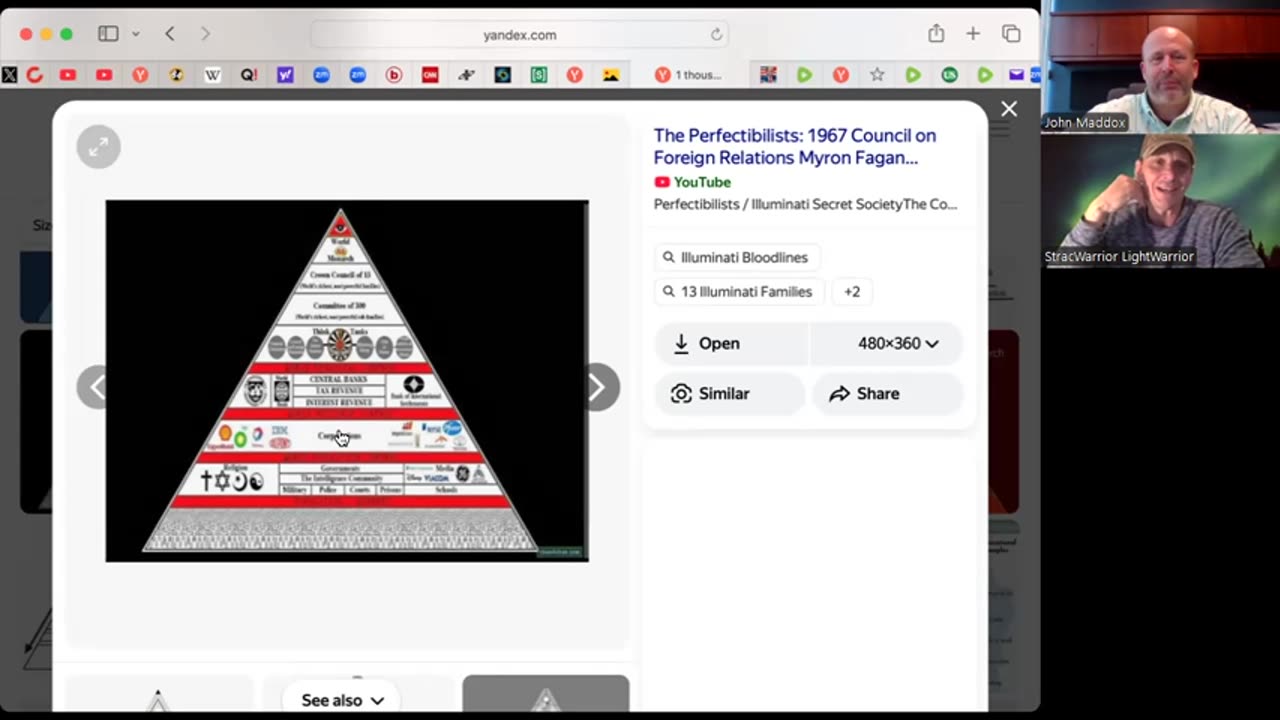The width and height of the screenshot is (1280, 720).
Task: Close the image preview overlay
Action: click(1009, 109)
